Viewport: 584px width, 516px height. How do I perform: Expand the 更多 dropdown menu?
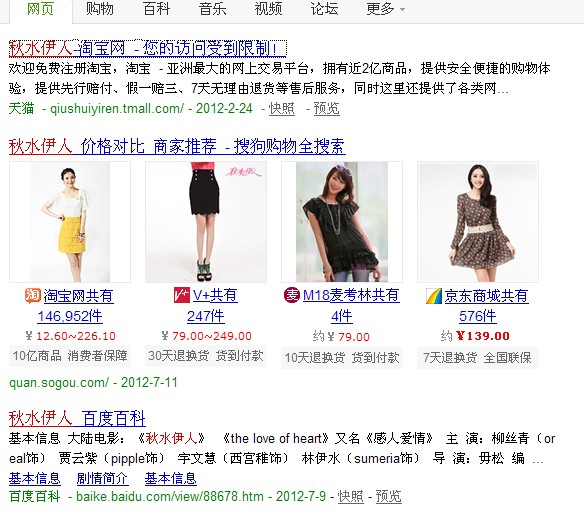coord(385,9)
